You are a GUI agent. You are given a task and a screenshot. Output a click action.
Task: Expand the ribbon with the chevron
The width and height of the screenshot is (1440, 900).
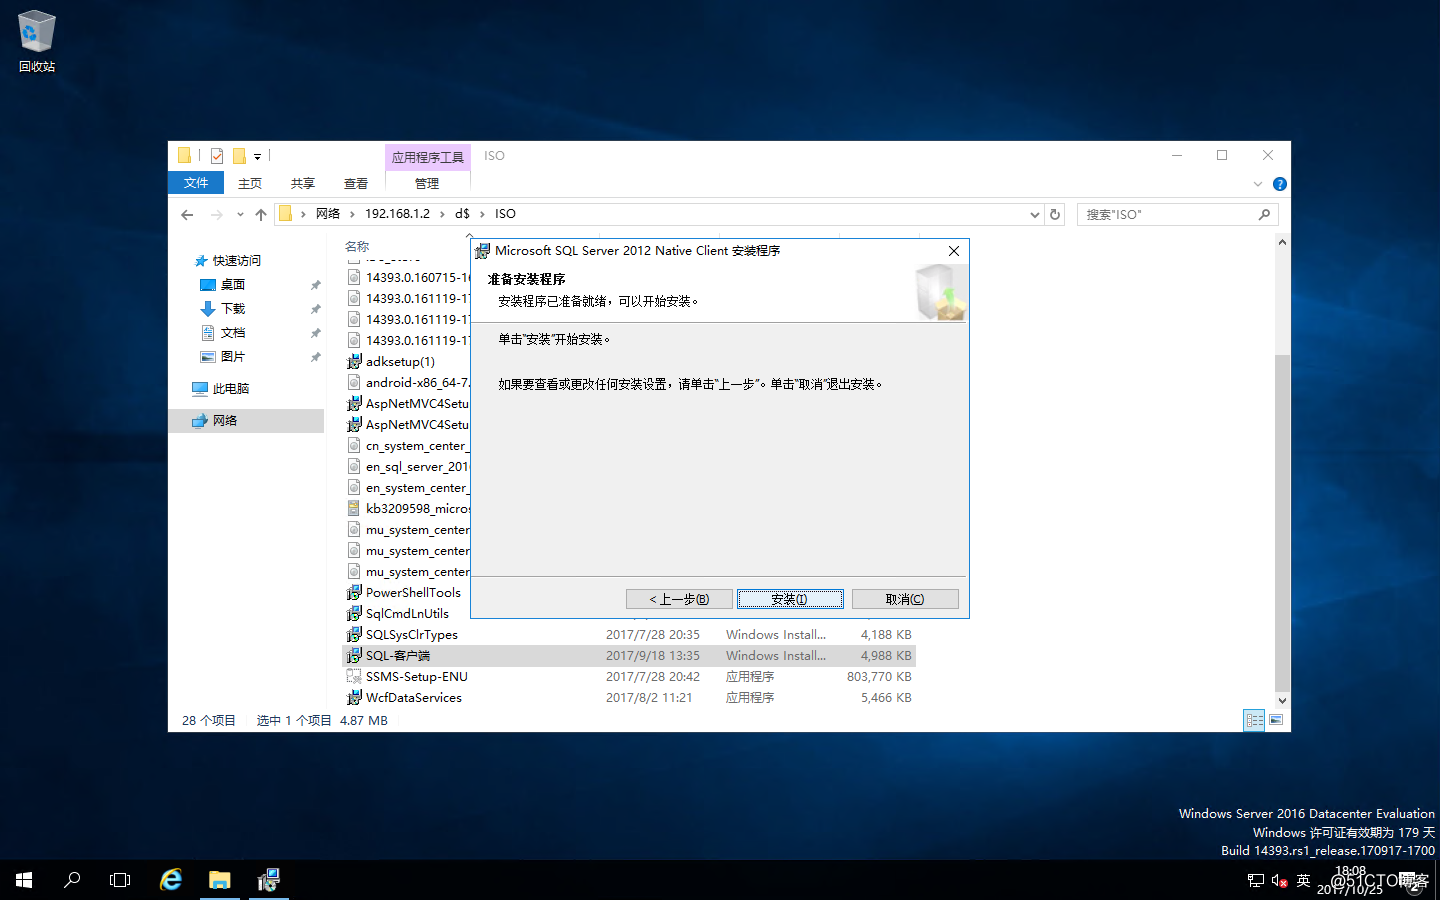coord(1258,184)
